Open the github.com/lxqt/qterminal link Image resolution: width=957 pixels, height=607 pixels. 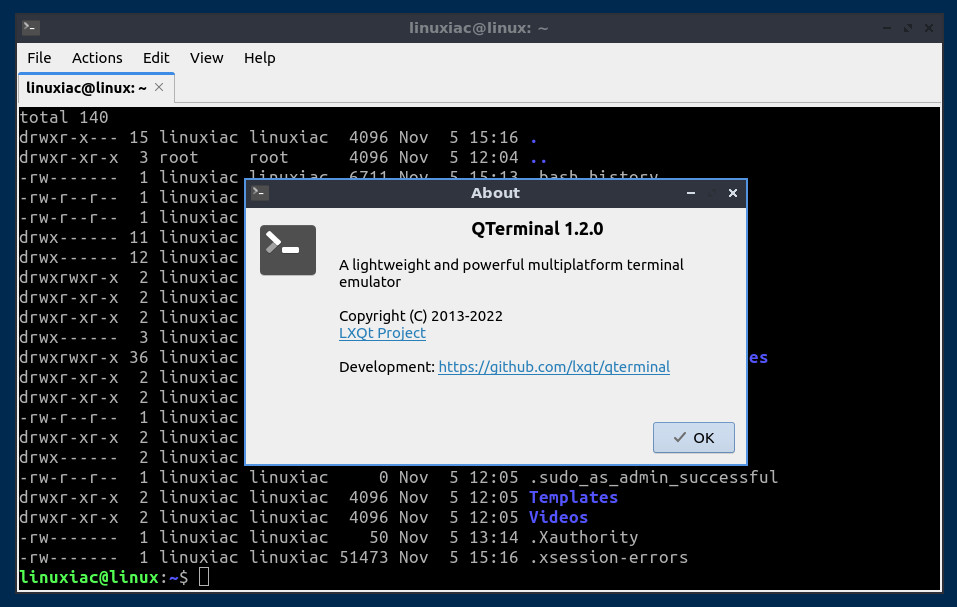(x=554, y=367)
